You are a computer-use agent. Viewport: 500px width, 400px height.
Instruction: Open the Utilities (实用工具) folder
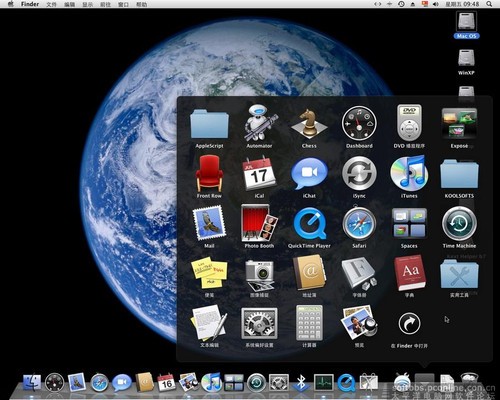[x=459, y=274]
